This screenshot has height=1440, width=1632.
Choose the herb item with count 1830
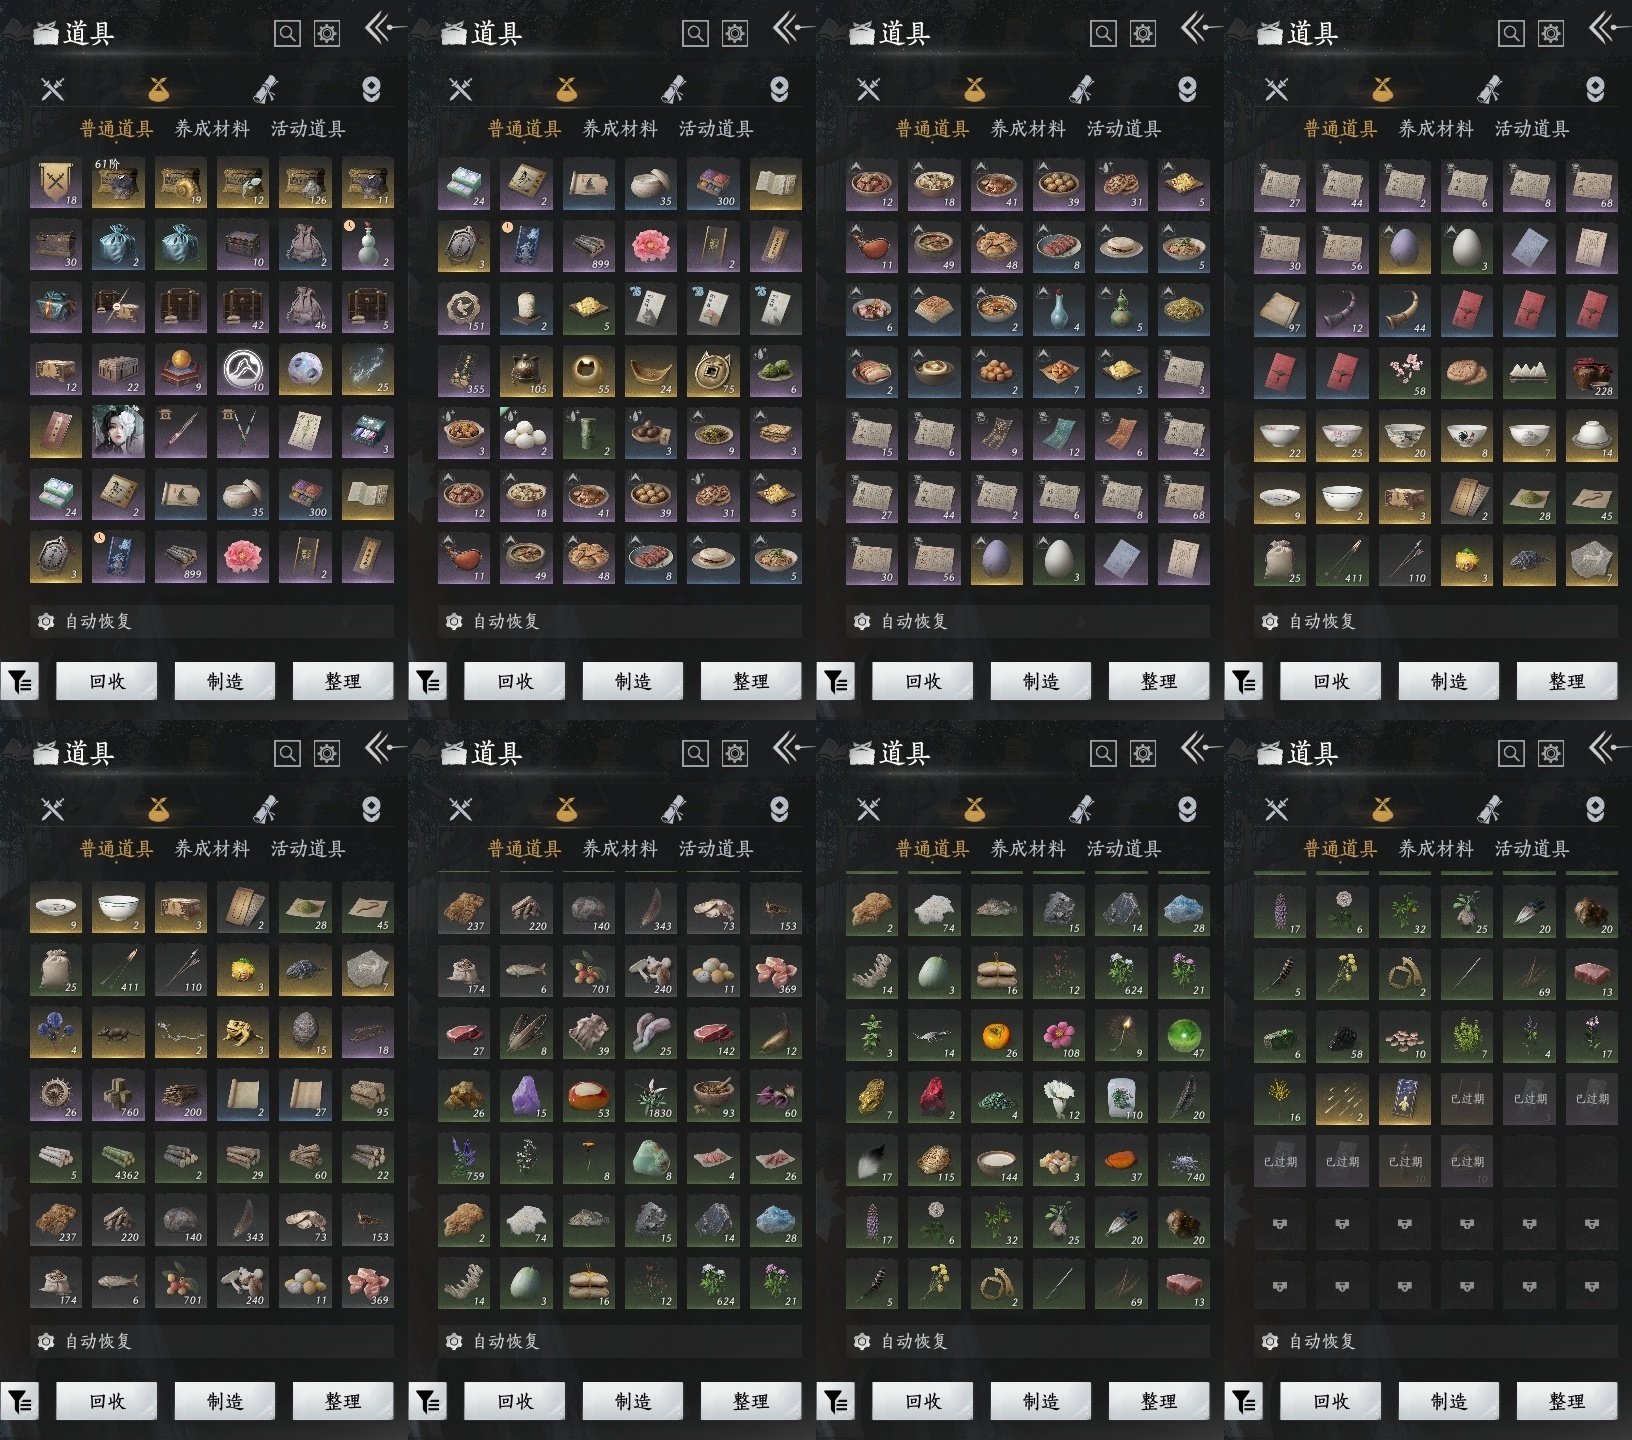tap(651, 1095)
